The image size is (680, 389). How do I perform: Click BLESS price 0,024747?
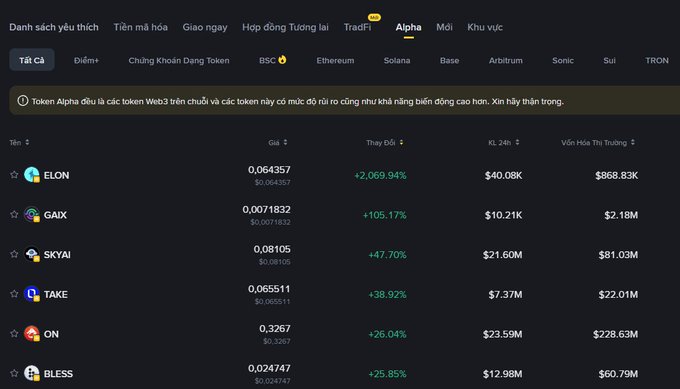click(x=269, y=368)
